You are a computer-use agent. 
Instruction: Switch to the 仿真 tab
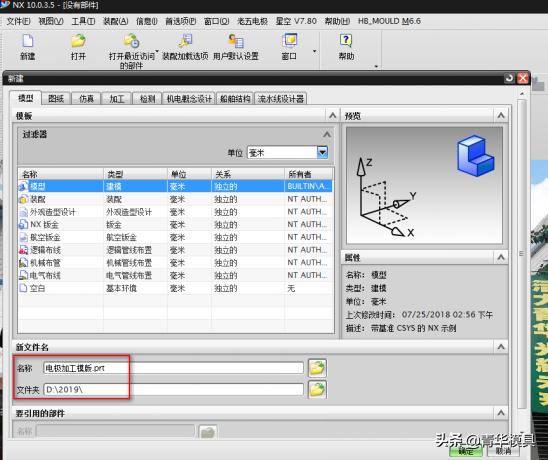click(86, 99)
